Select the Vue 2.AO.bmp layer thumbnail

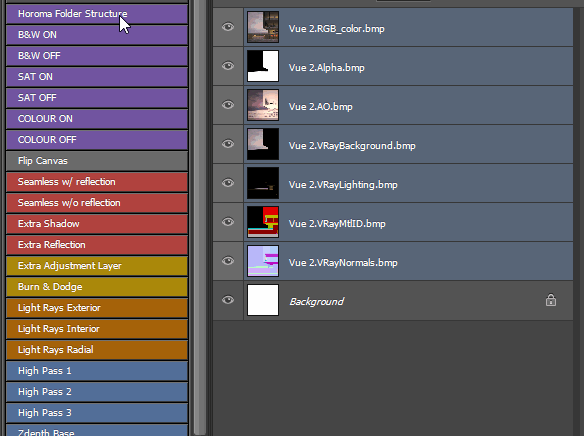[x=263, y=105]
